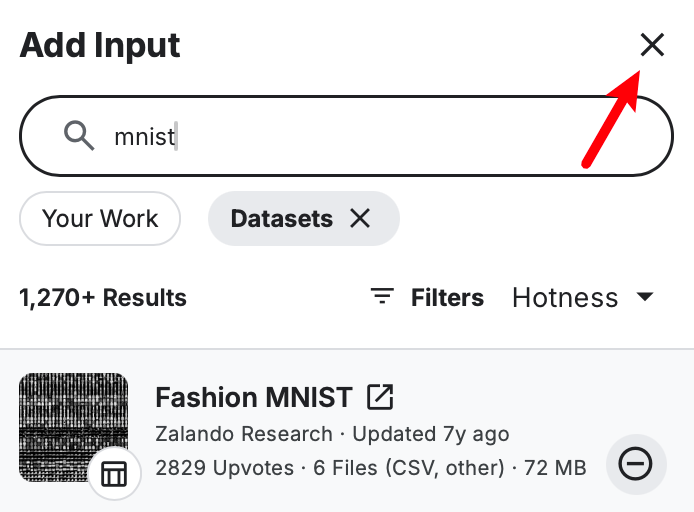
Task: Click the Filters lines icon
Action: click(382, 297)
